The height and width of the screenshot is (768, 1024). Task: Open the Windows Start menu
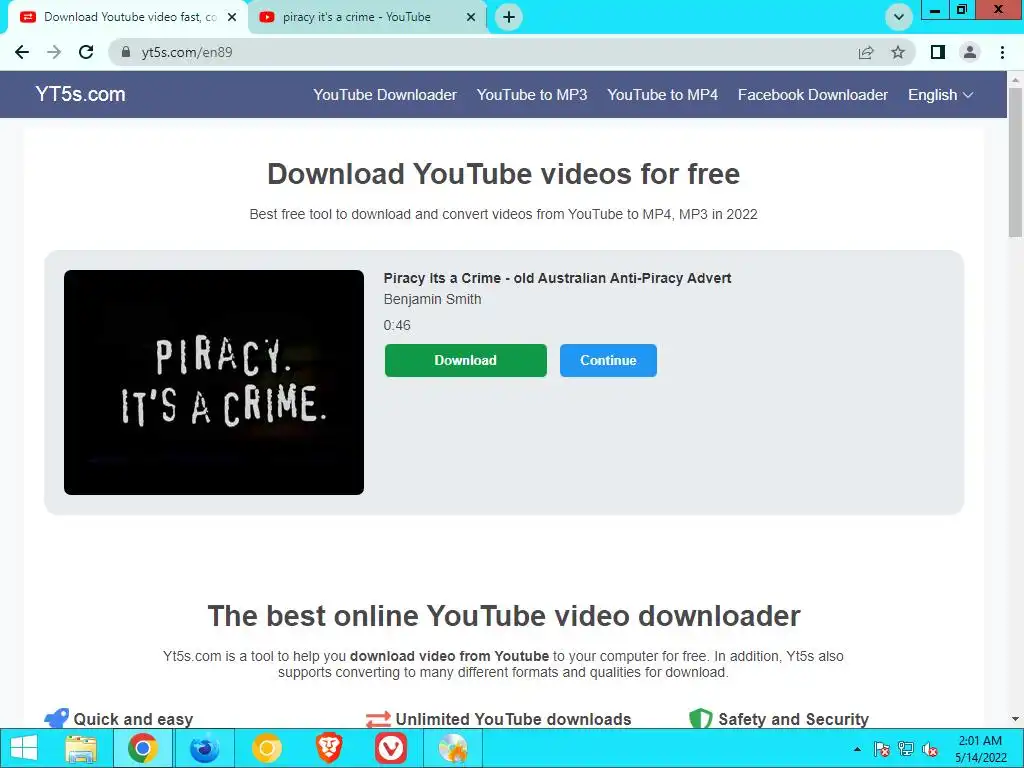coord(24,748)
